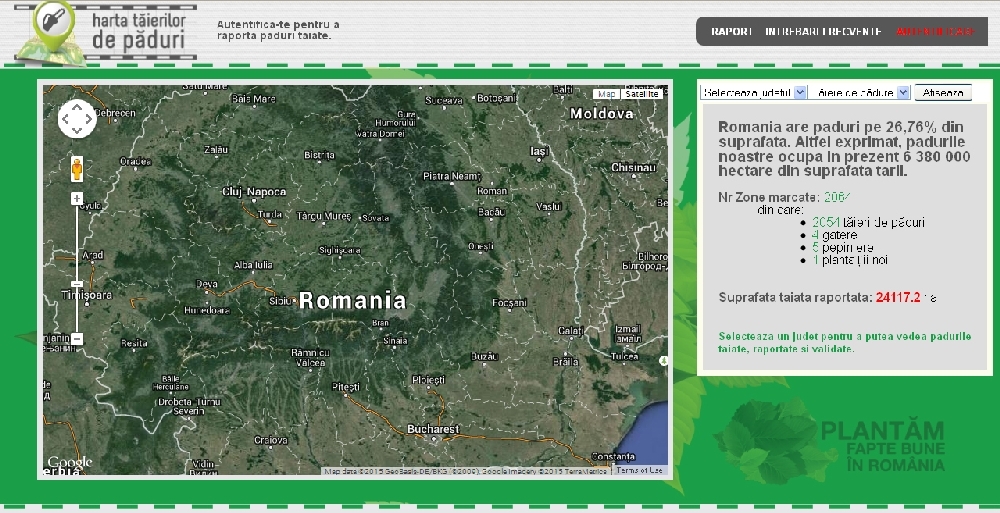Pan the map left with arrow control
The height and width of the screenshot is (513, 1000).
(x=65, y=119)
